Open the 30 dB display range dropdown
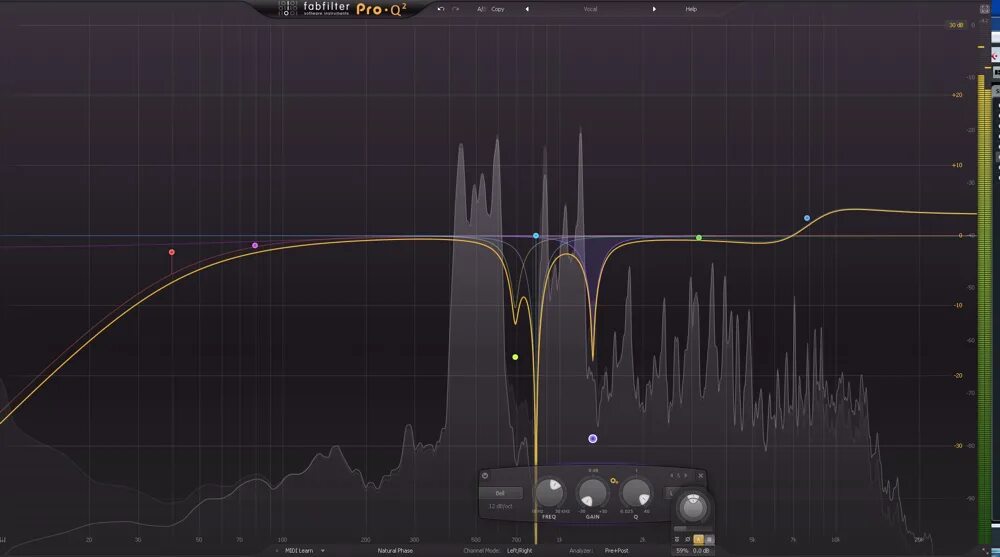Screen dimensions: 1000x557 point(955,25)
